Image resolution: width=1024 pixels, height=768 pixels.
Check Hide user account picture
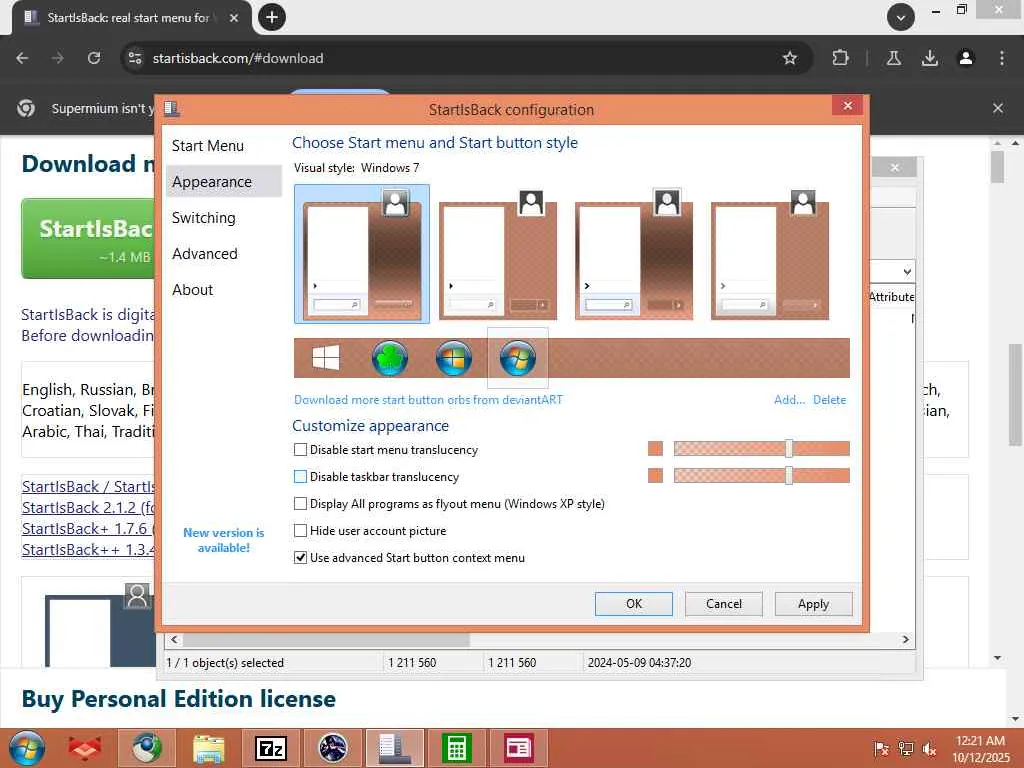300,531
